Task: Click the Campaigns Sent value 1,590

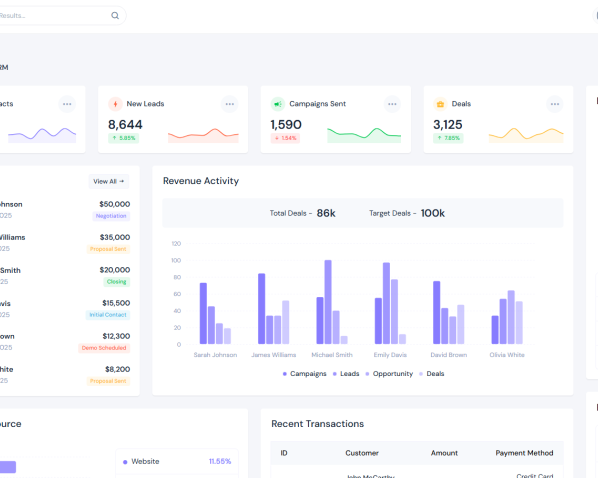Action: 286,124
